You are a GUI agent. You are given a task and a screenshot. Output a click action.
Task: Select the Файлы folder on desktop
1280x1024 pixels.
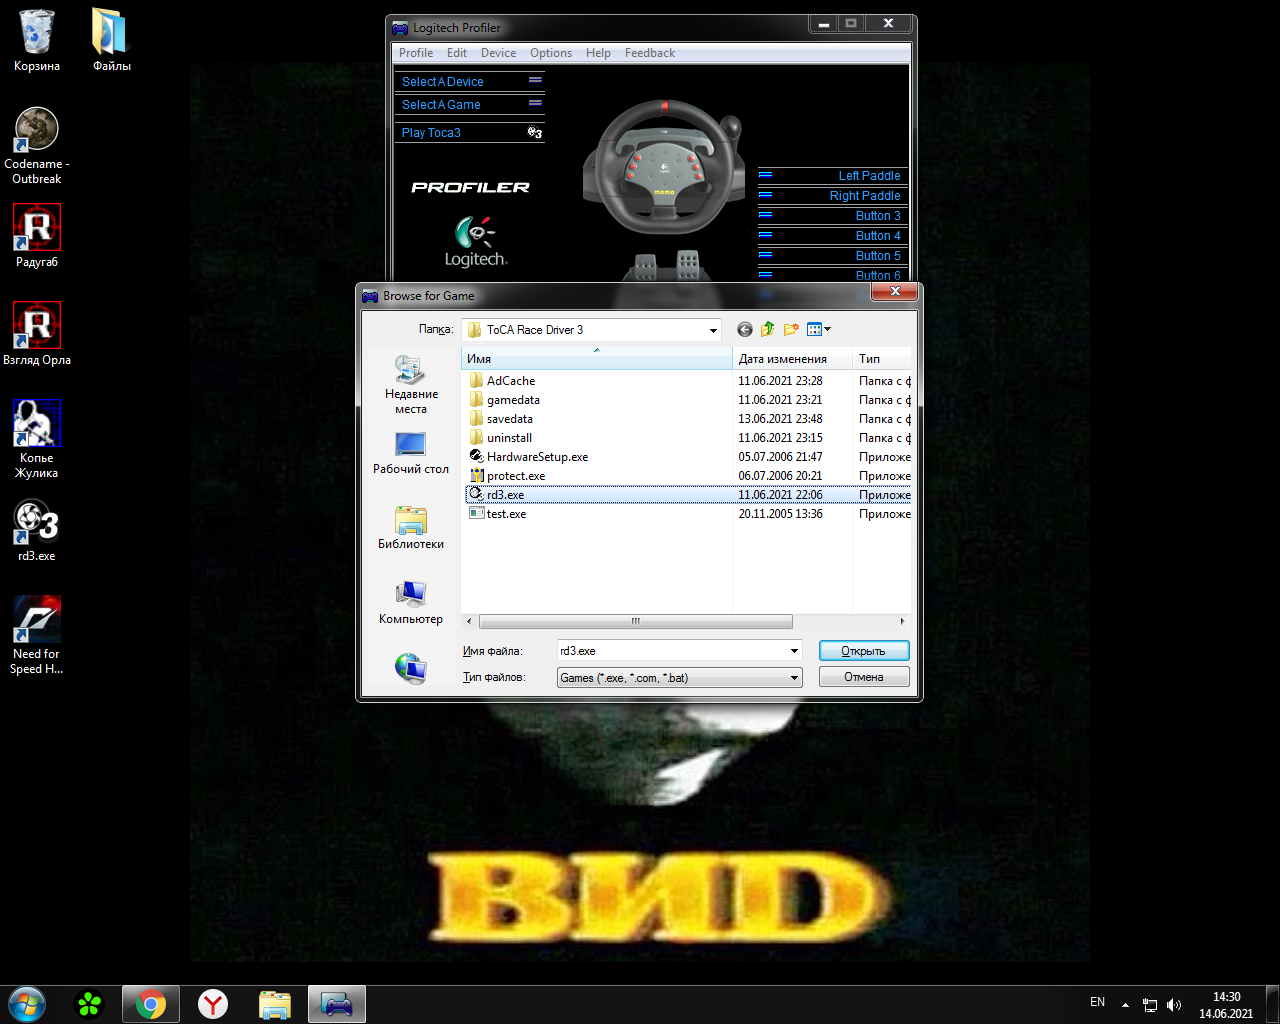[112, 41]
